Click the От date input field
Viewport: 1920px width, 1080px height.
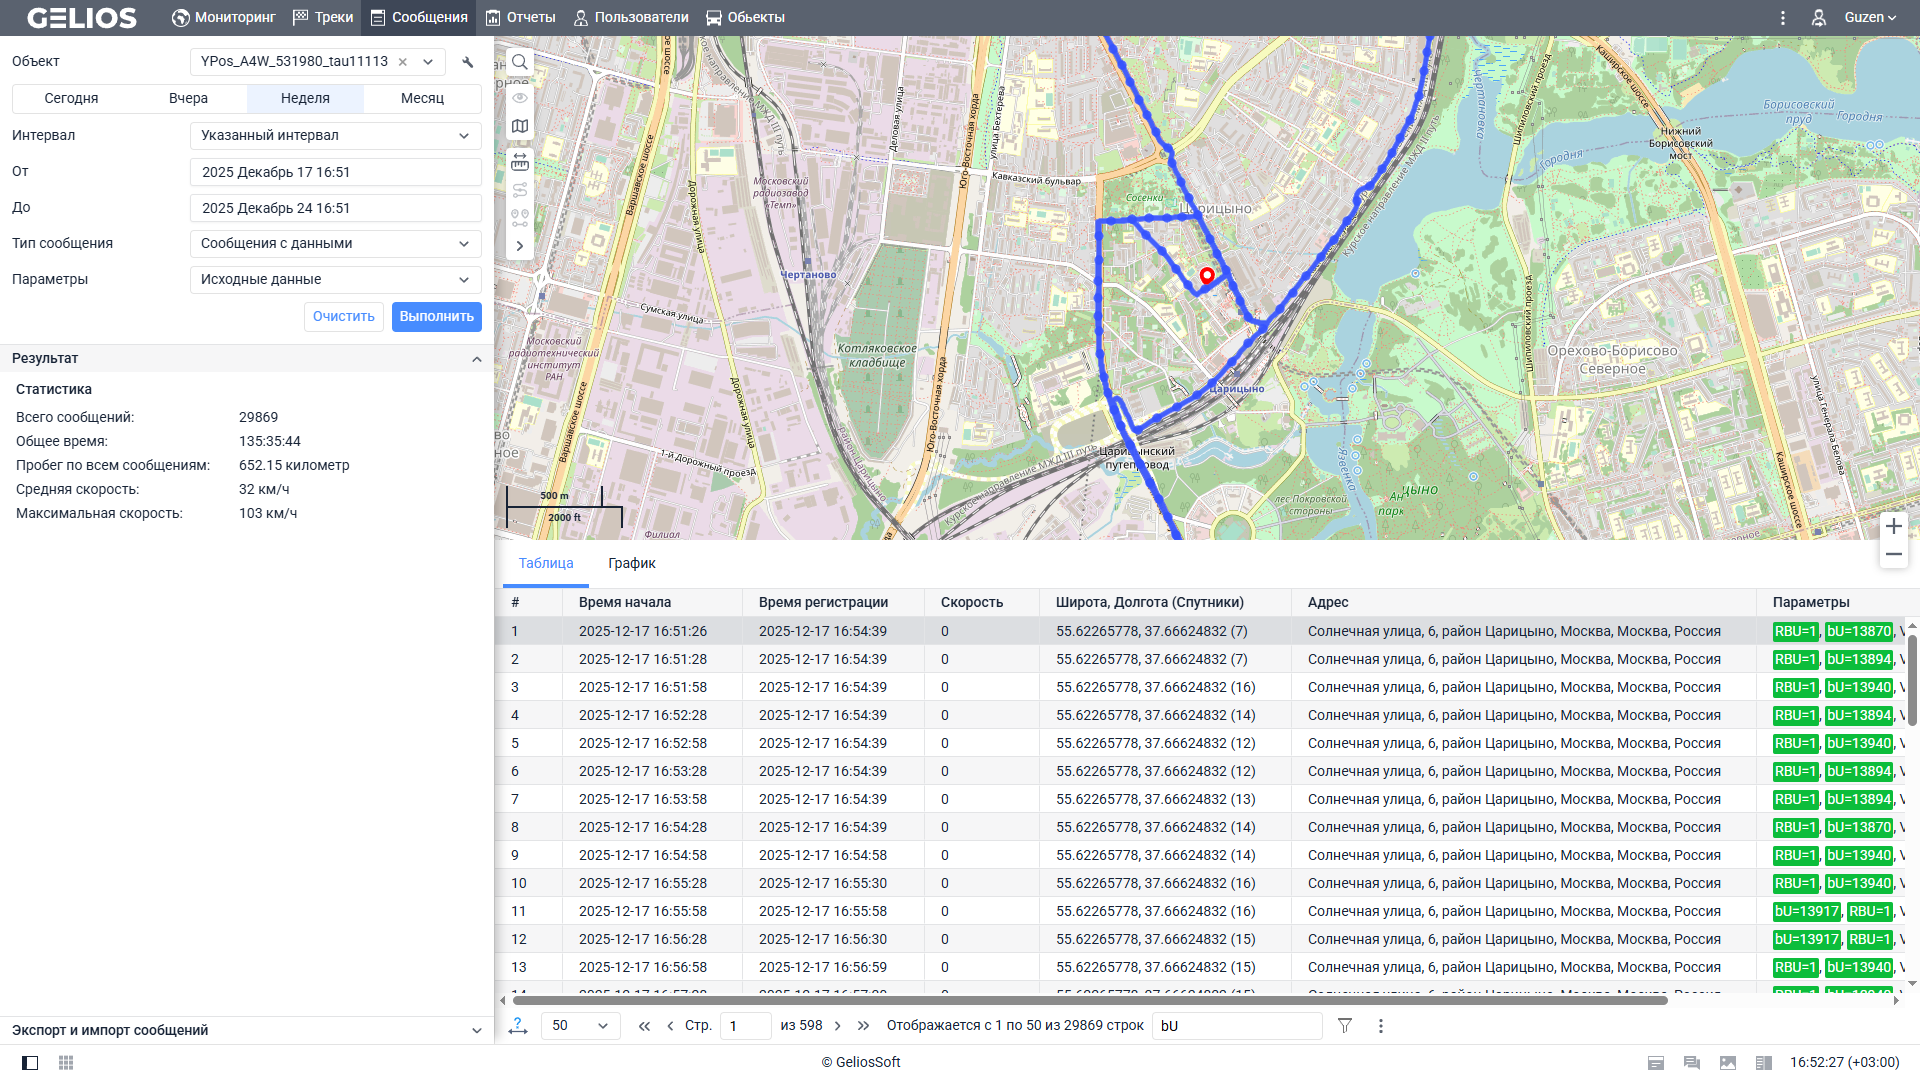[335, 172]
